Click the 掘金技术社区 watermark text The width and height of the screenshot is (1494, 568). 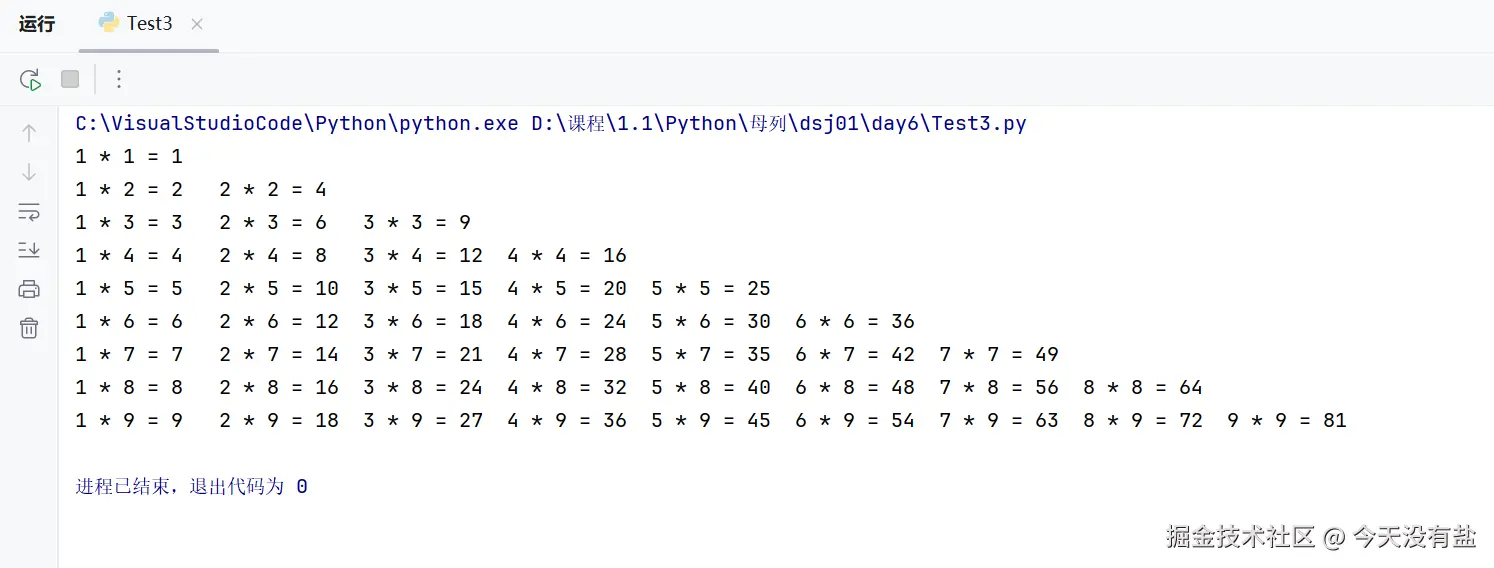click(1240, 537)
